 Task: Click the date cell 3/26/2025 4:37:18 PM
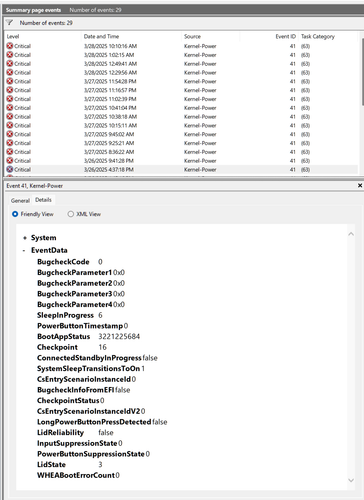(109, 169)
